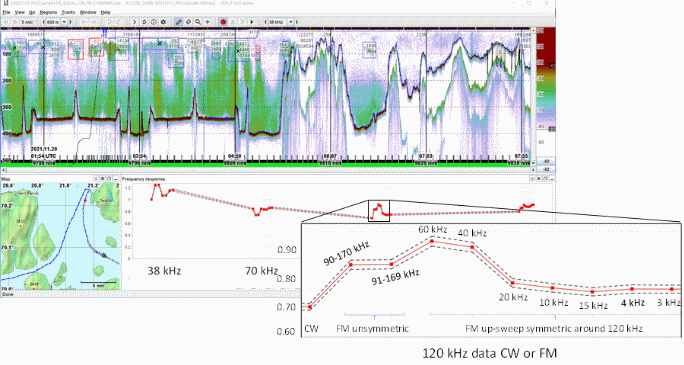Select the magnifier zoom tool

tap(198, 22)
